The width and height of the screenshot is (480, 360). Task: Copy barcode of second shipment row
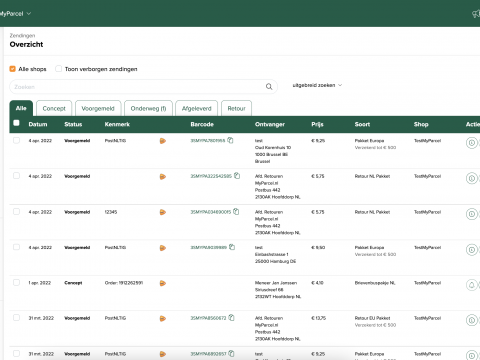(237, 176)
